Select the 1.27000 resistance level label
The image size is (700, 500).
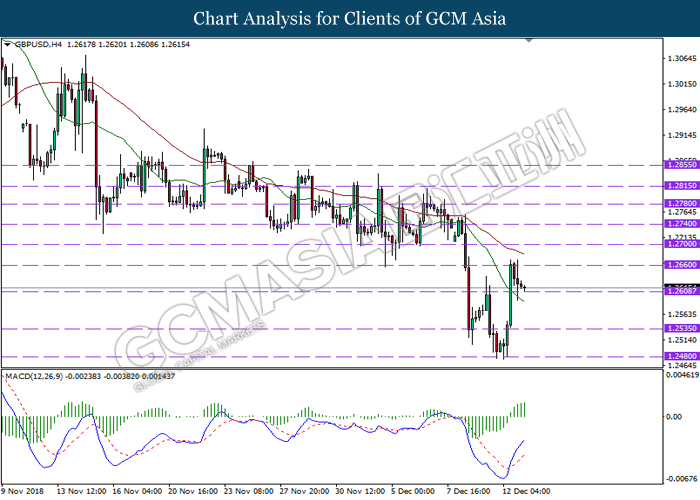pos(681,244)
